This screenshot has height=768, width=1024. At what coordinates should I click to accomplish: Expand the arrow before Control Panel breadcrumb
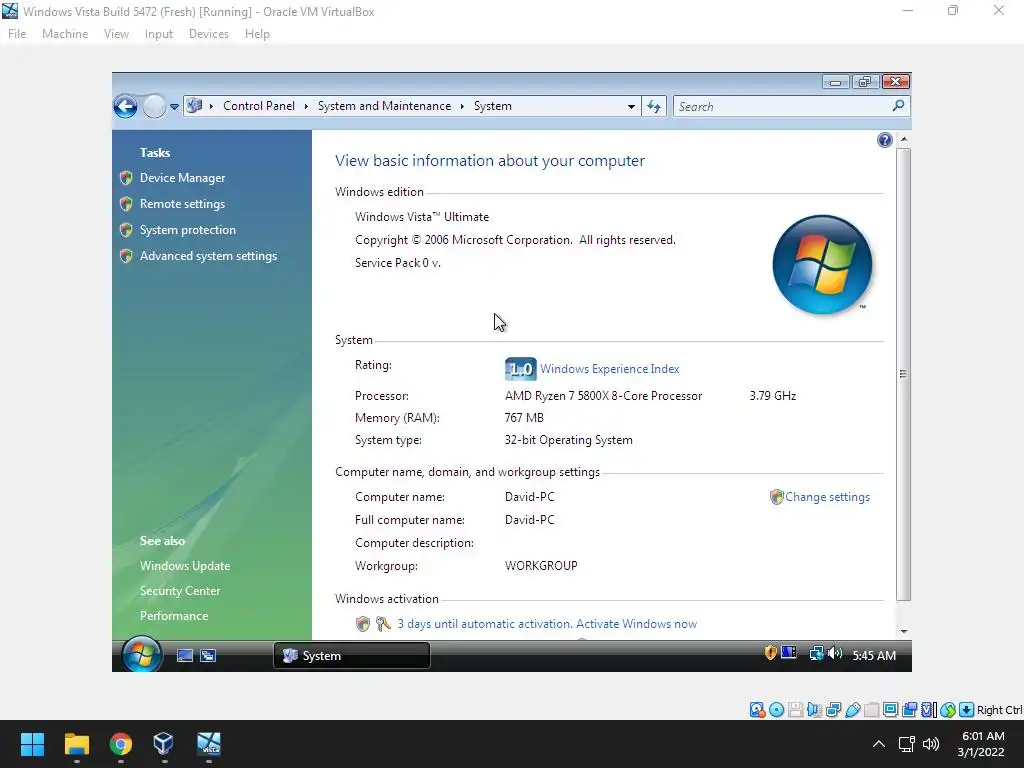click(211, 106)
